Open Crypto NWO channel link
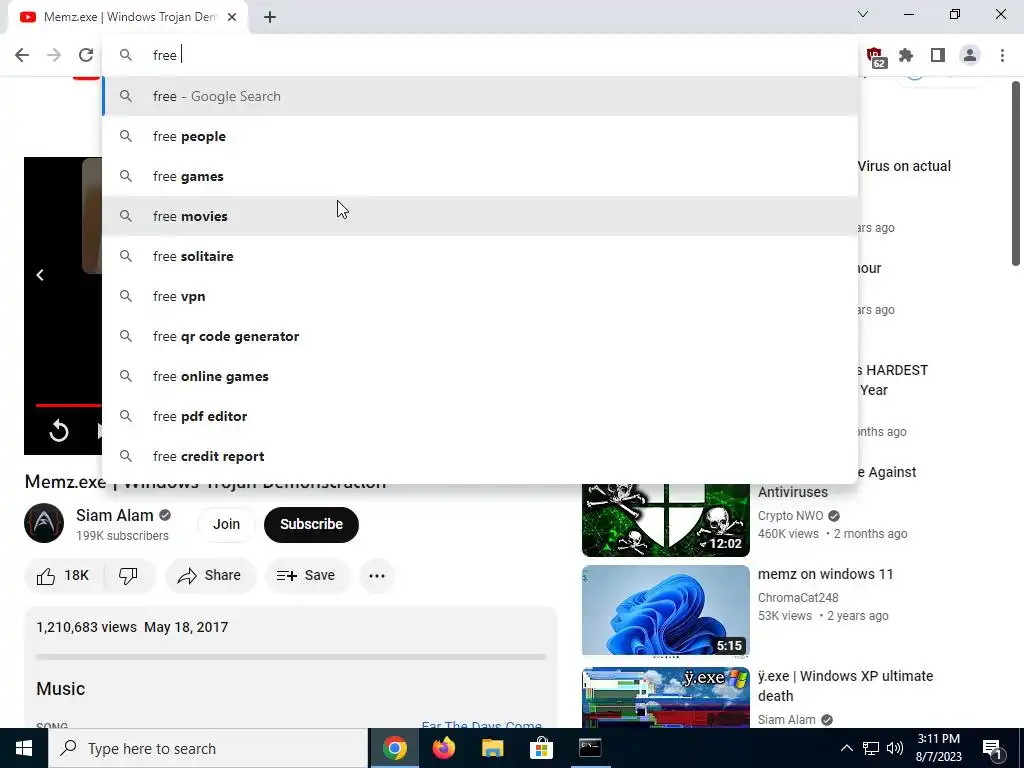1024x768 pixels. pos(790,516)
